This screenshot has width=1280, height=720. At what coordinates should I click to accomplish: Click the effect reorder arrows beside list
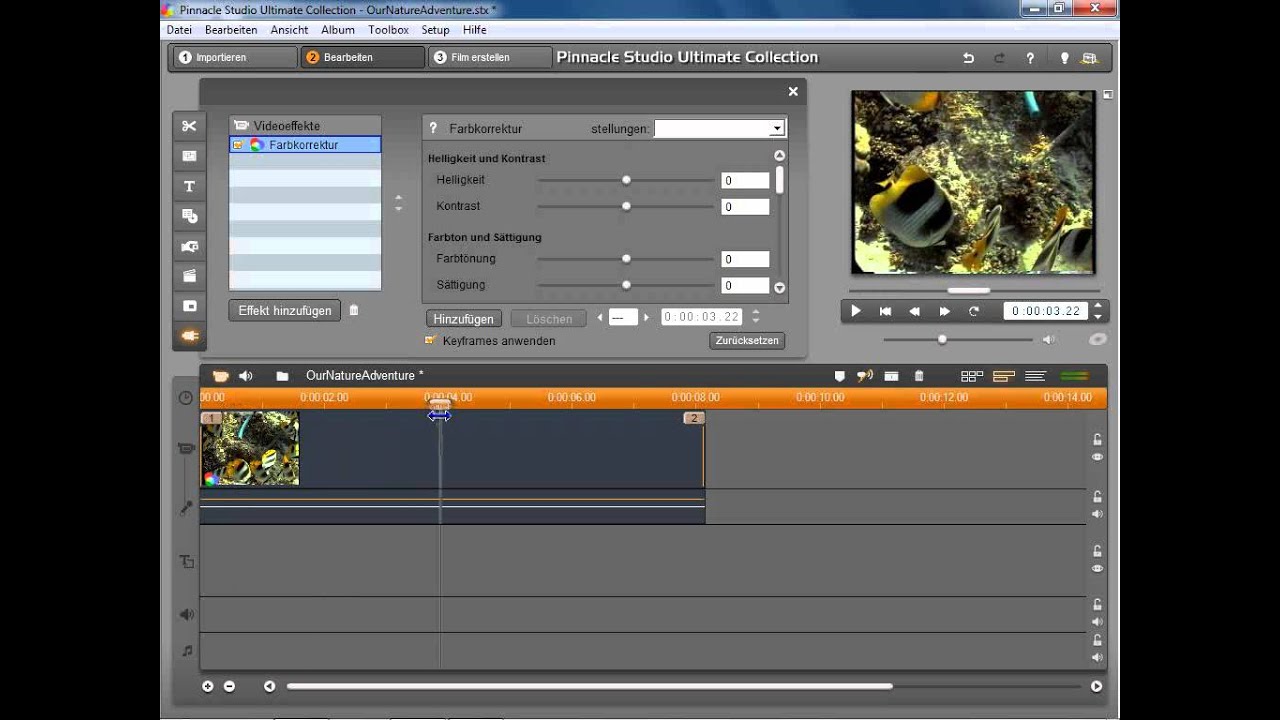click(398, 204)
